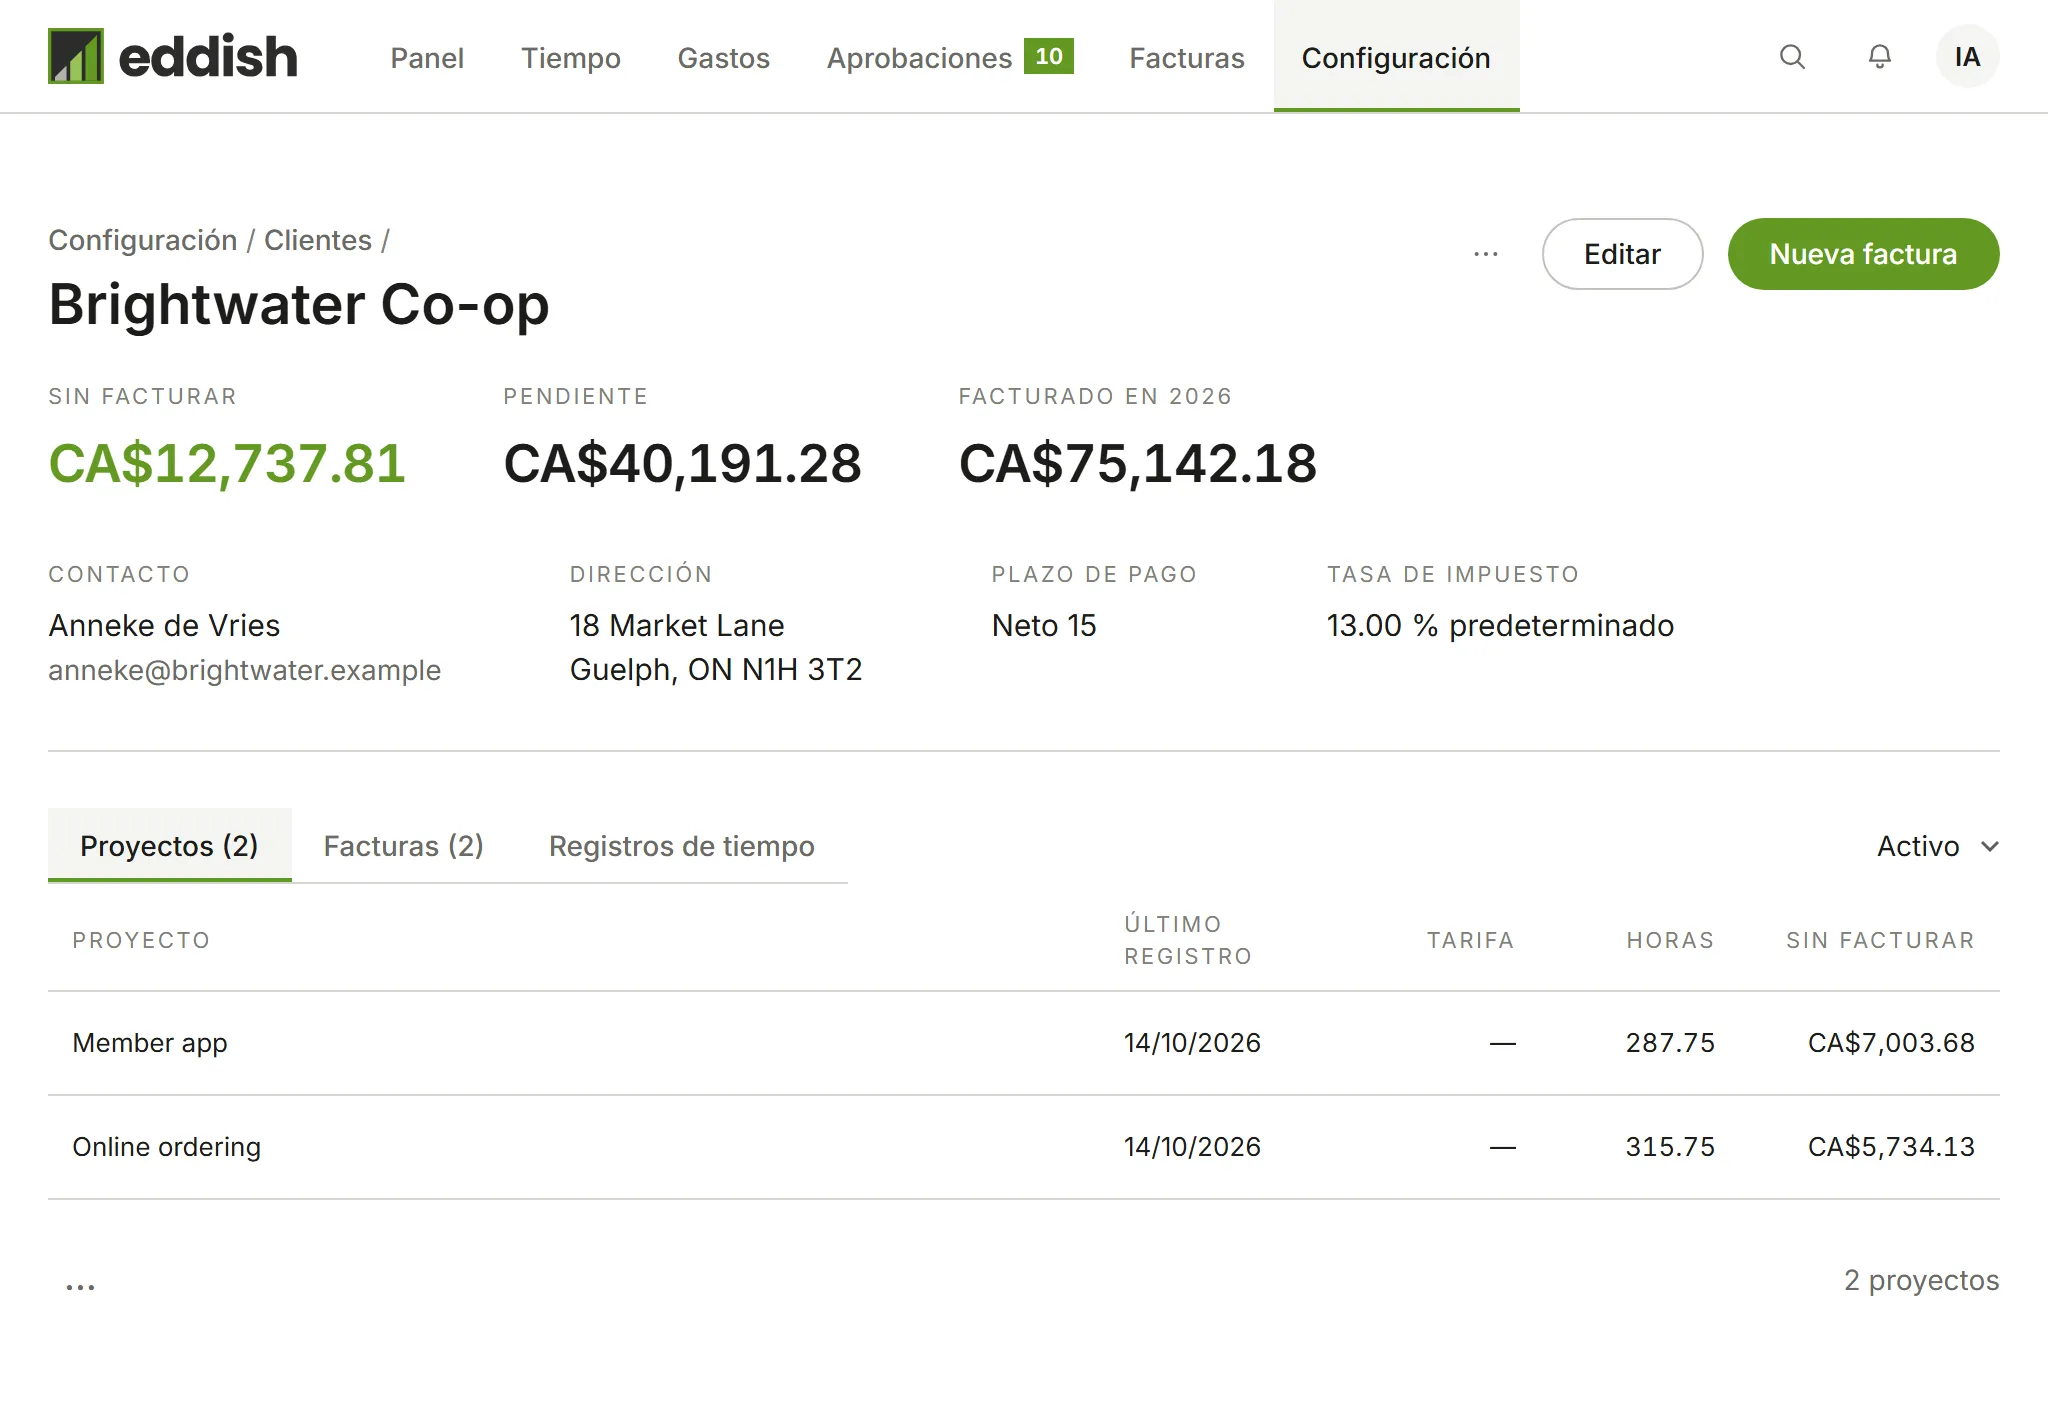Click the 2 proyectos count text

[1921, 1280]
